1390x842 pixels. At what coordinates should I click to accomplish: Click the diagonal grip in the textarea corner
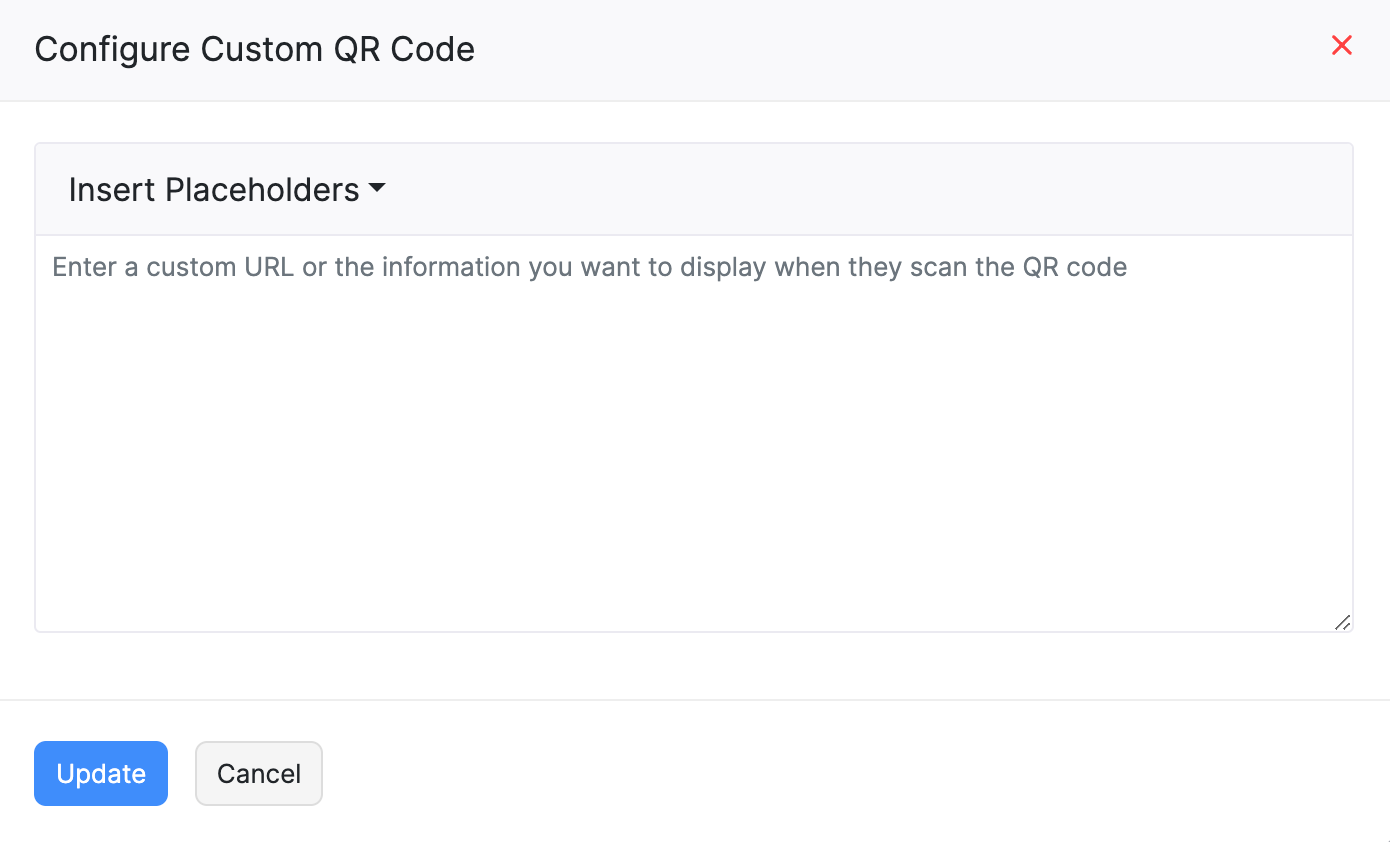click(1342, 622)
